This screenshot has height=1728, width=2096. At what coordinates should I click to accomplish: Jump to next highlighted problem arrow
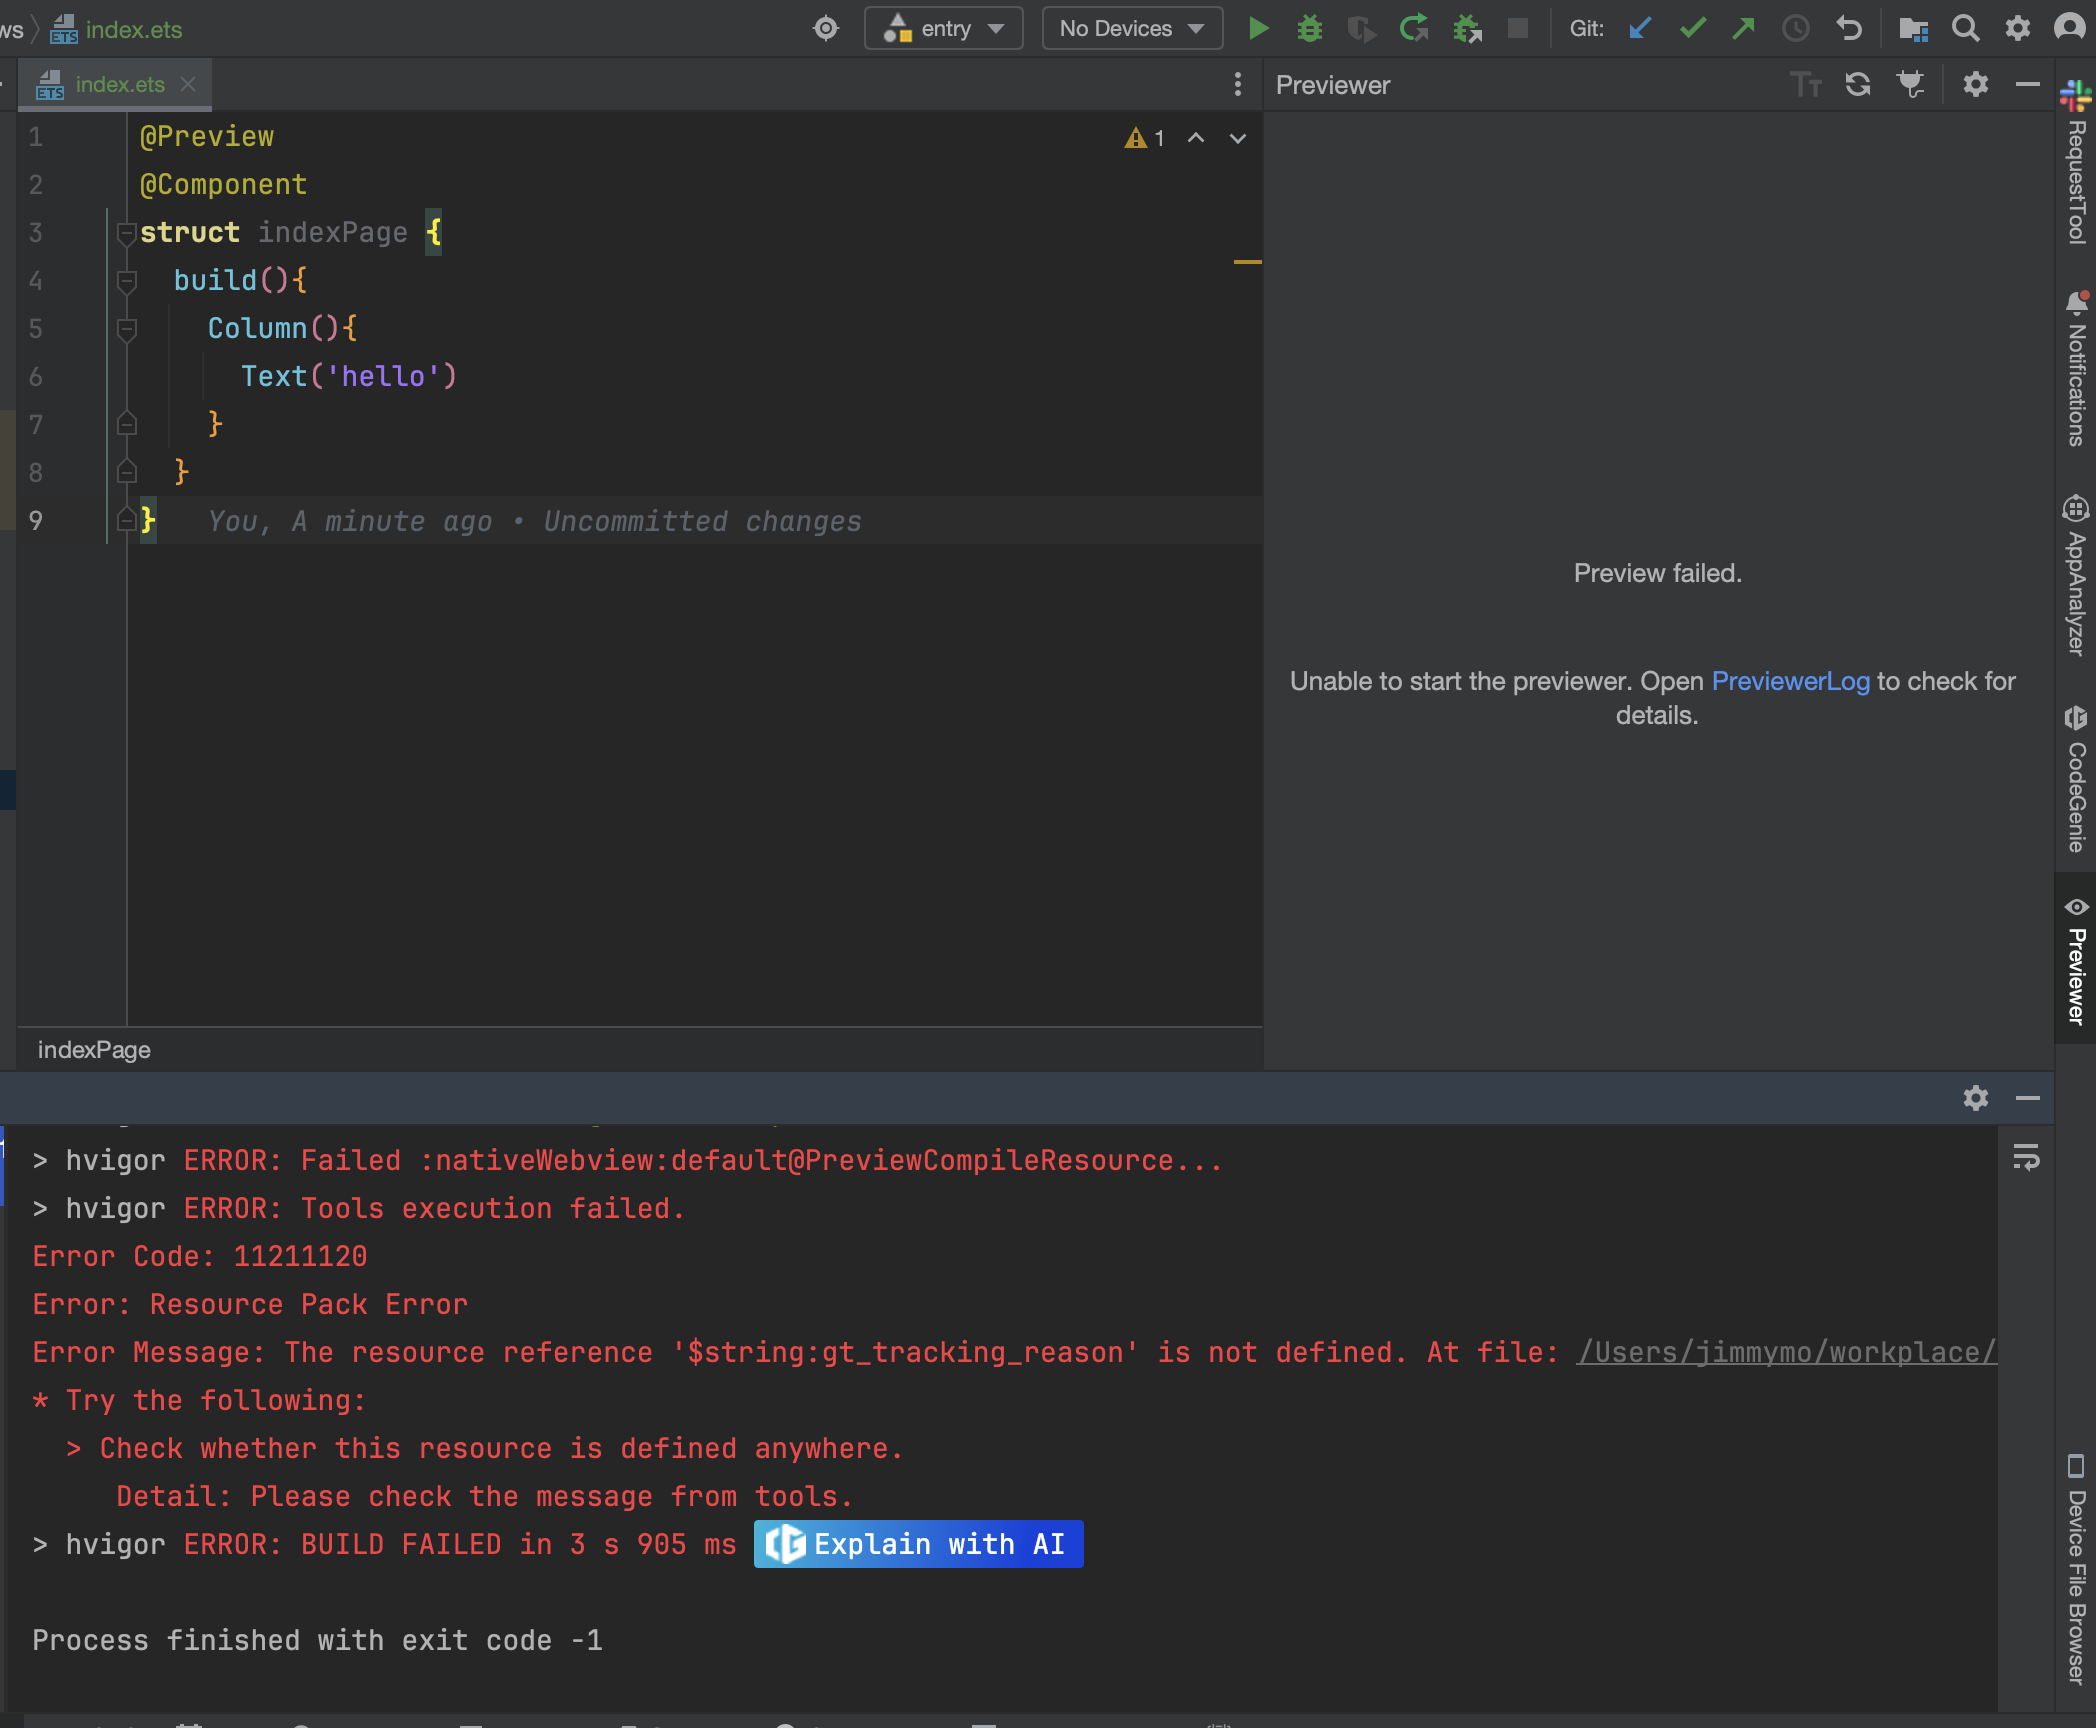pyautogui.click(x=1238, y=138)
